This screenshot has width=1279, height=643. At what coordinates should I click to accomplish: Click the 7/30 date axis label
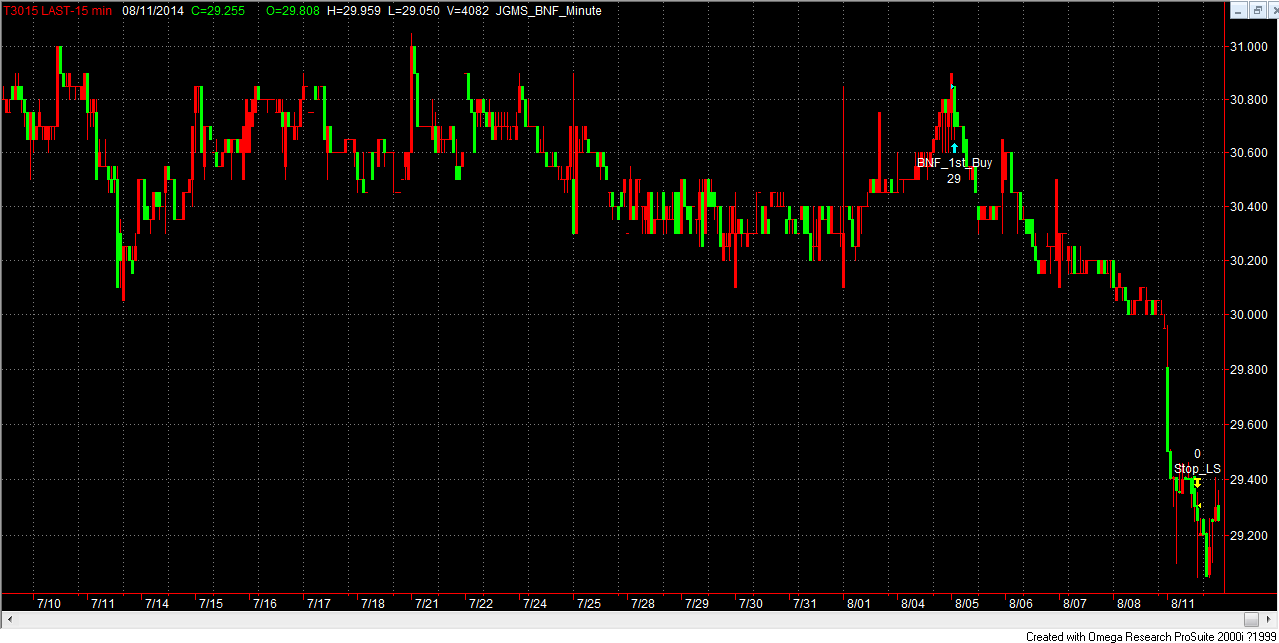tap(750, 603)
